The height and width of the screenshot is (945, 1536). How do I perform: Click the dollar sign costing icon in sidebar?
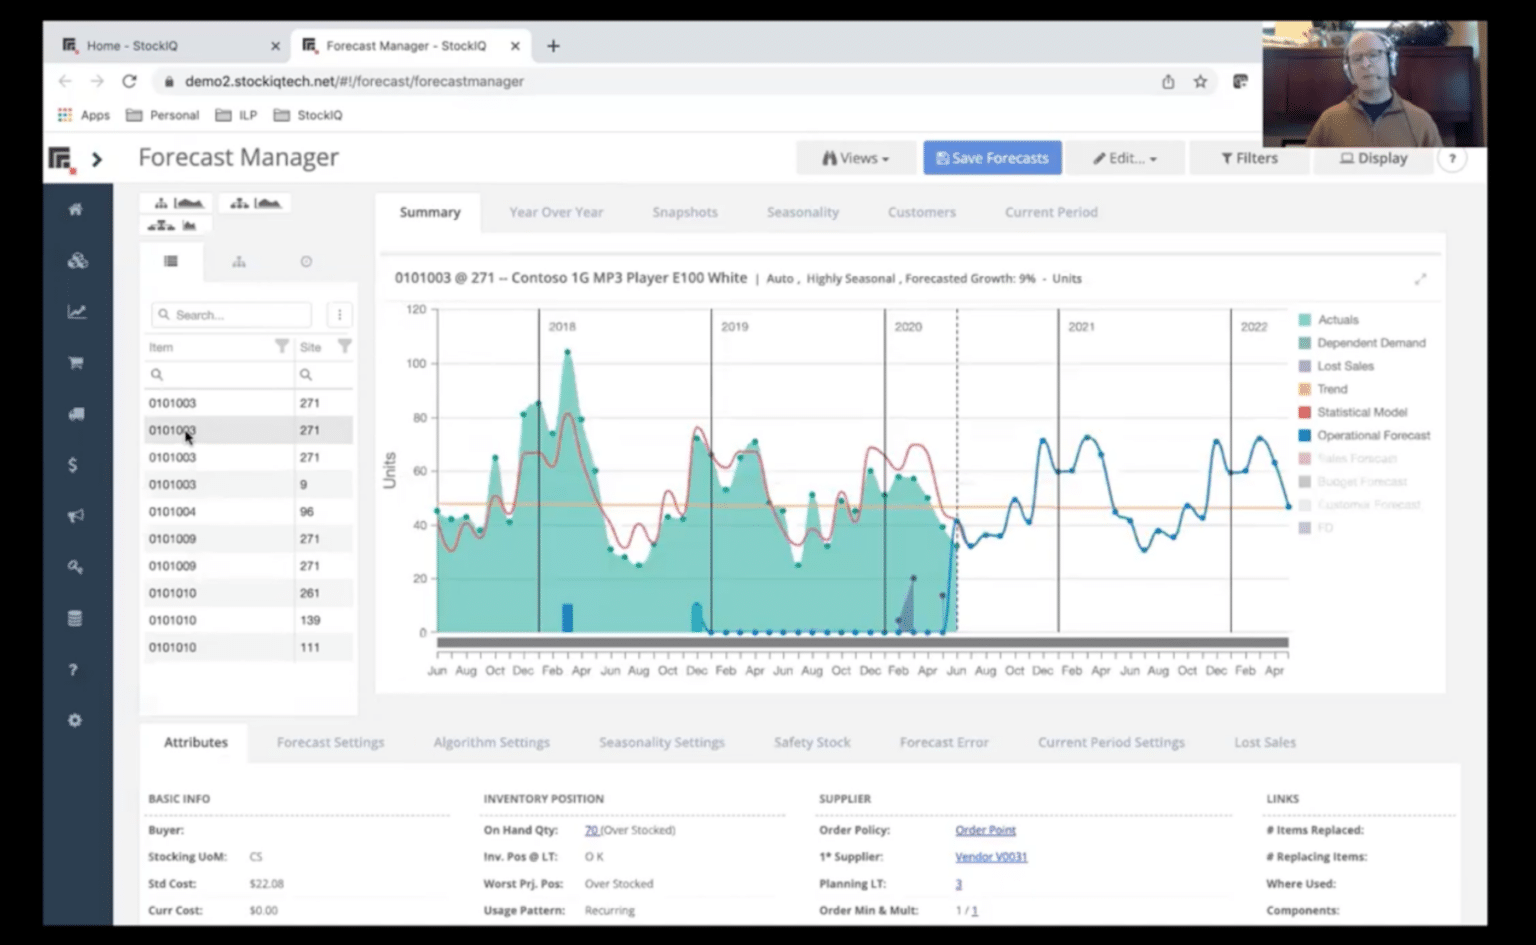coord(74,464)
